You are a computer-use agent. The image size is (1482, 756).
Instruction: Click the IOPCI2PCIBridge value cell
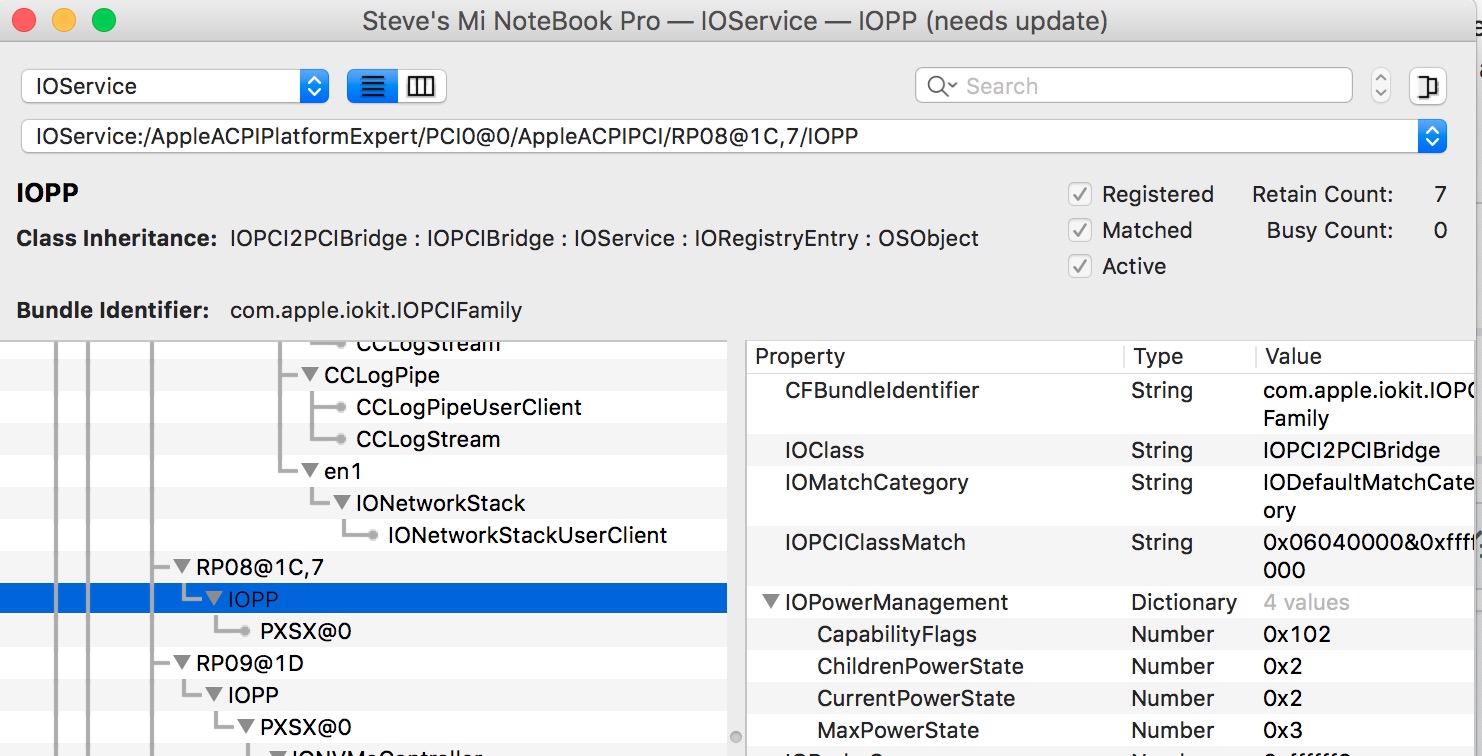point(1352,450)
